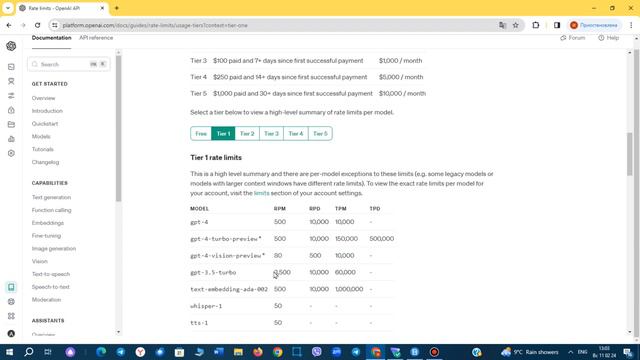The image size is (640, 360).
Task: Open the account avatar in left rail
Action: (11, 333)
